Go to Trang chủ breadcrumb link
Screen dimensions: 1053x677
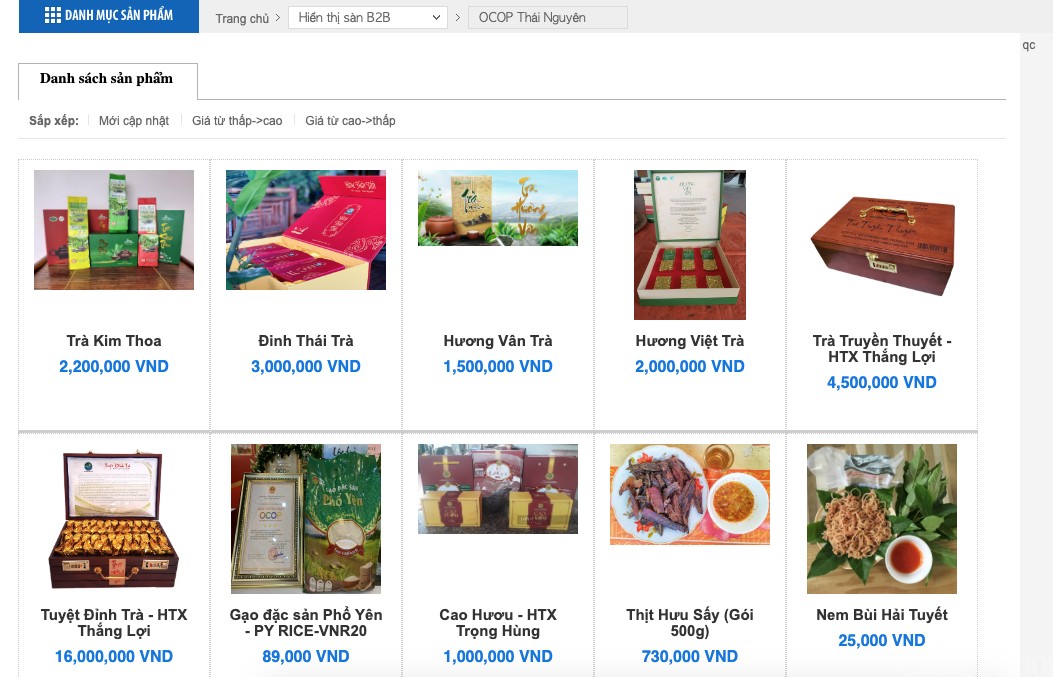click(x=242, y=18)
